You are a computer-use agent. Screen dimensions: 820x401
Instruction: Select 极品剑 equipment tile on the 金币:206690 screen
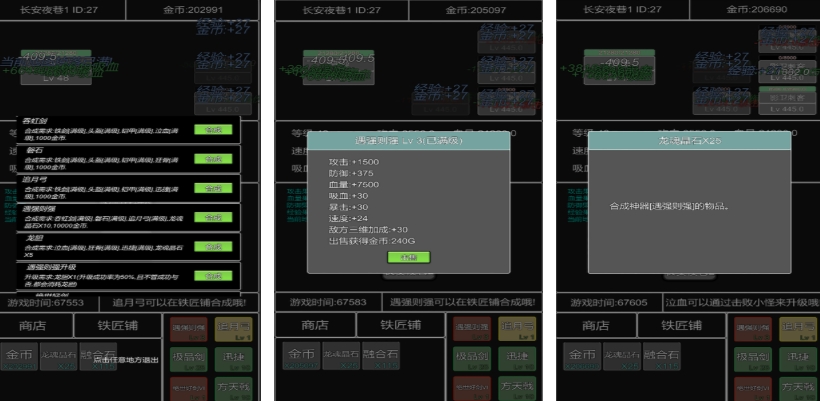coord(753,359)
